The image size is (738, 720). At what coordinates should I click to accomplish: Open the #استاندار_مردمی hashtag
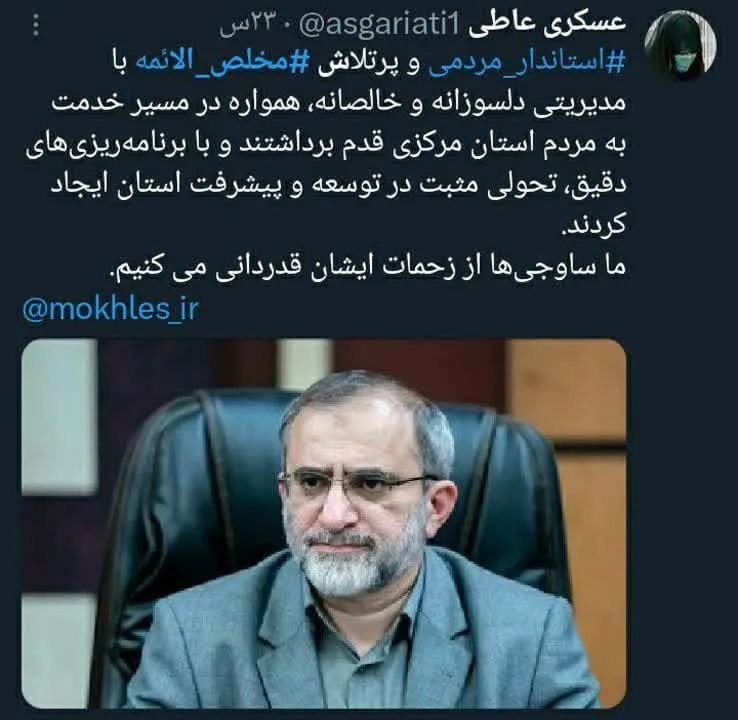[527, 64]
